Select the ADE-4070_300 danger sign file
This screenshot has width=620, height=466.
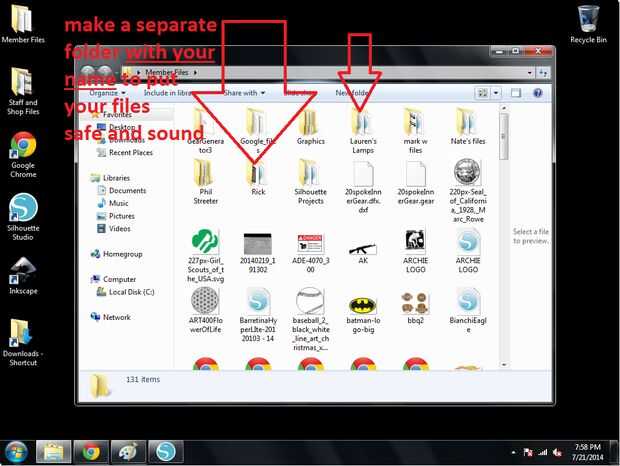tap(310, 253)
